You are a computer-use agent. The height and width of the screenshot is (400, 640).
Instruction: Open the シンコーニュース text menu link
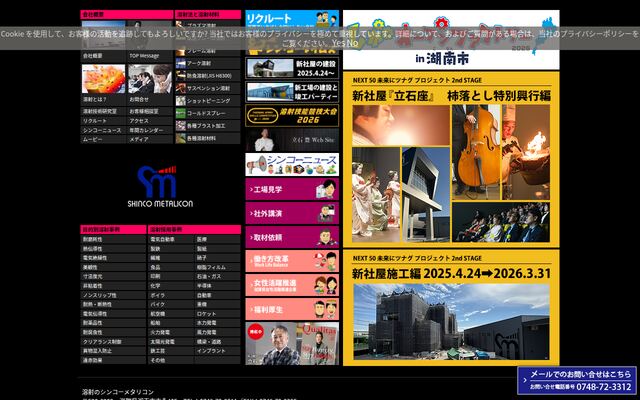pos(103,130)
